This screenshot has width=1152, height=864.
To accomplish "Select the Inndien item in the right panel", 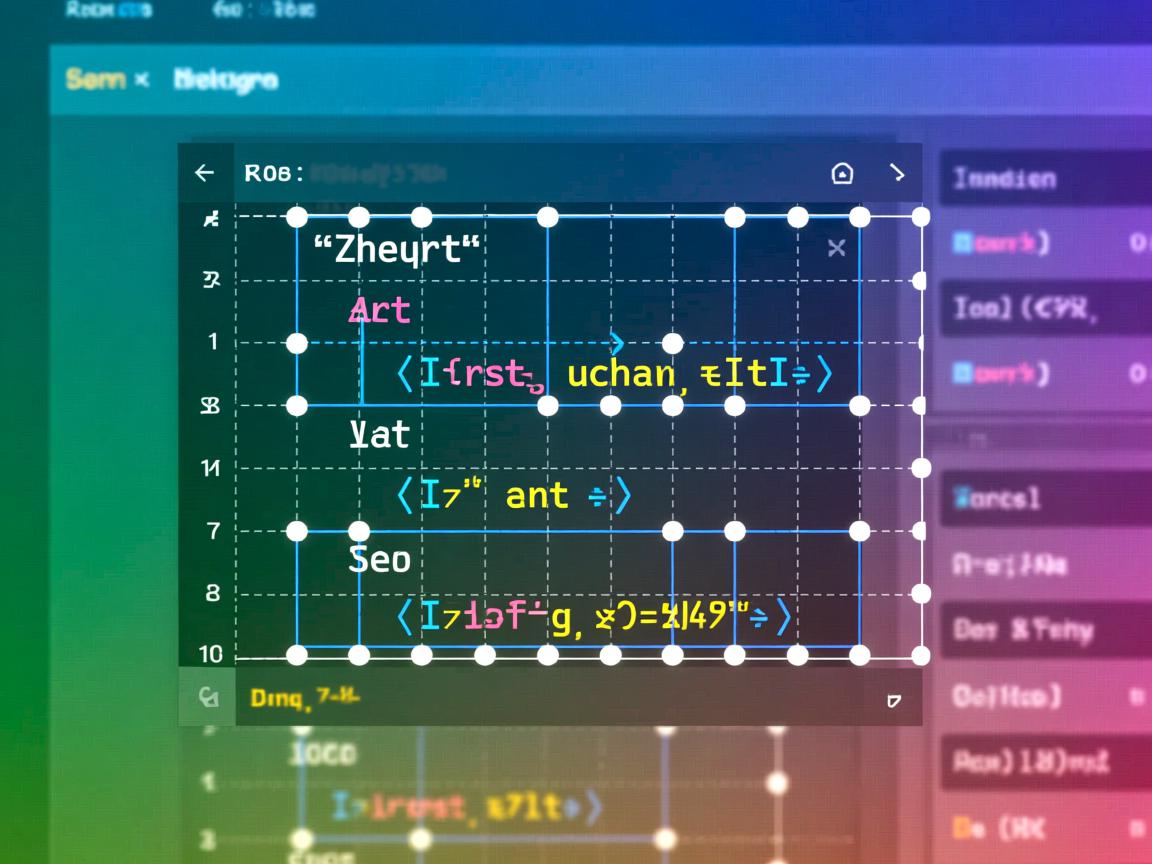I will pyautogui.click(x=1004, y=179).
